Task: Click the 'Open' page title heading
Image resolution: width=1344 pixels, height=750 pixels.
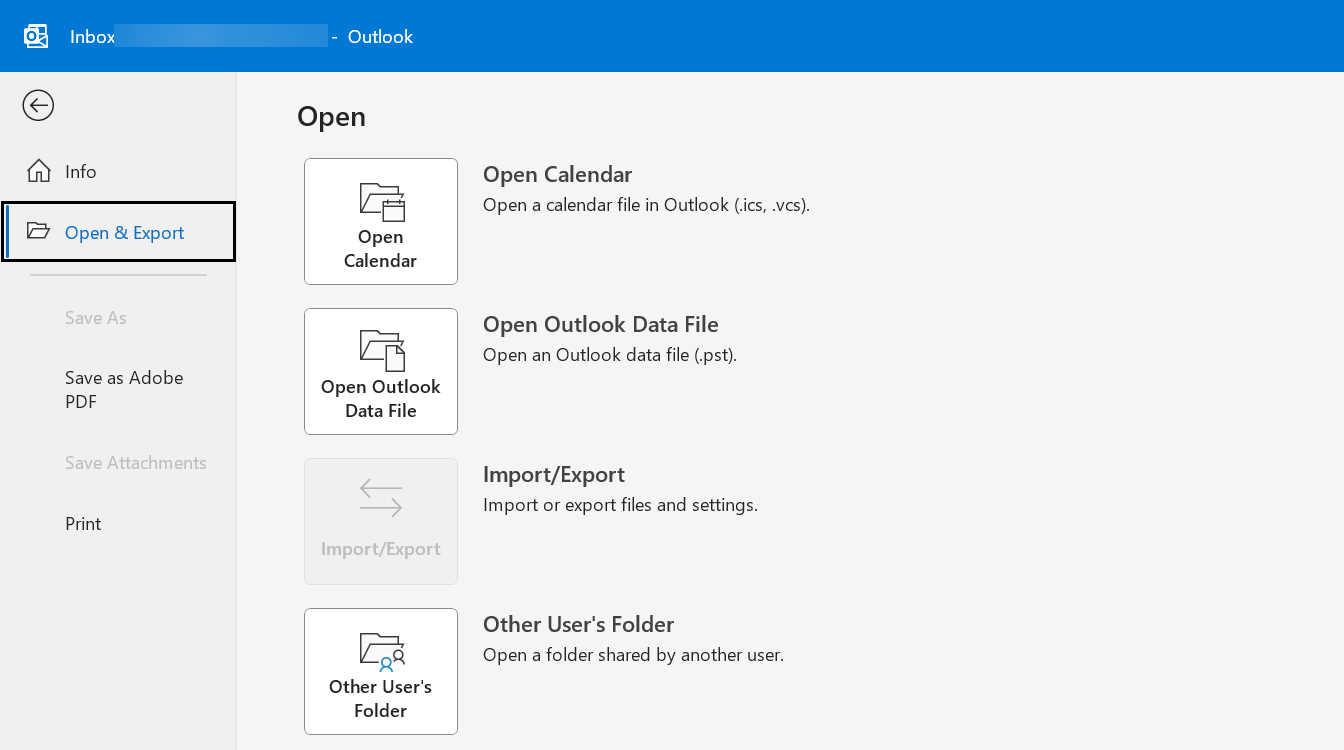Action: pos(332,117)
